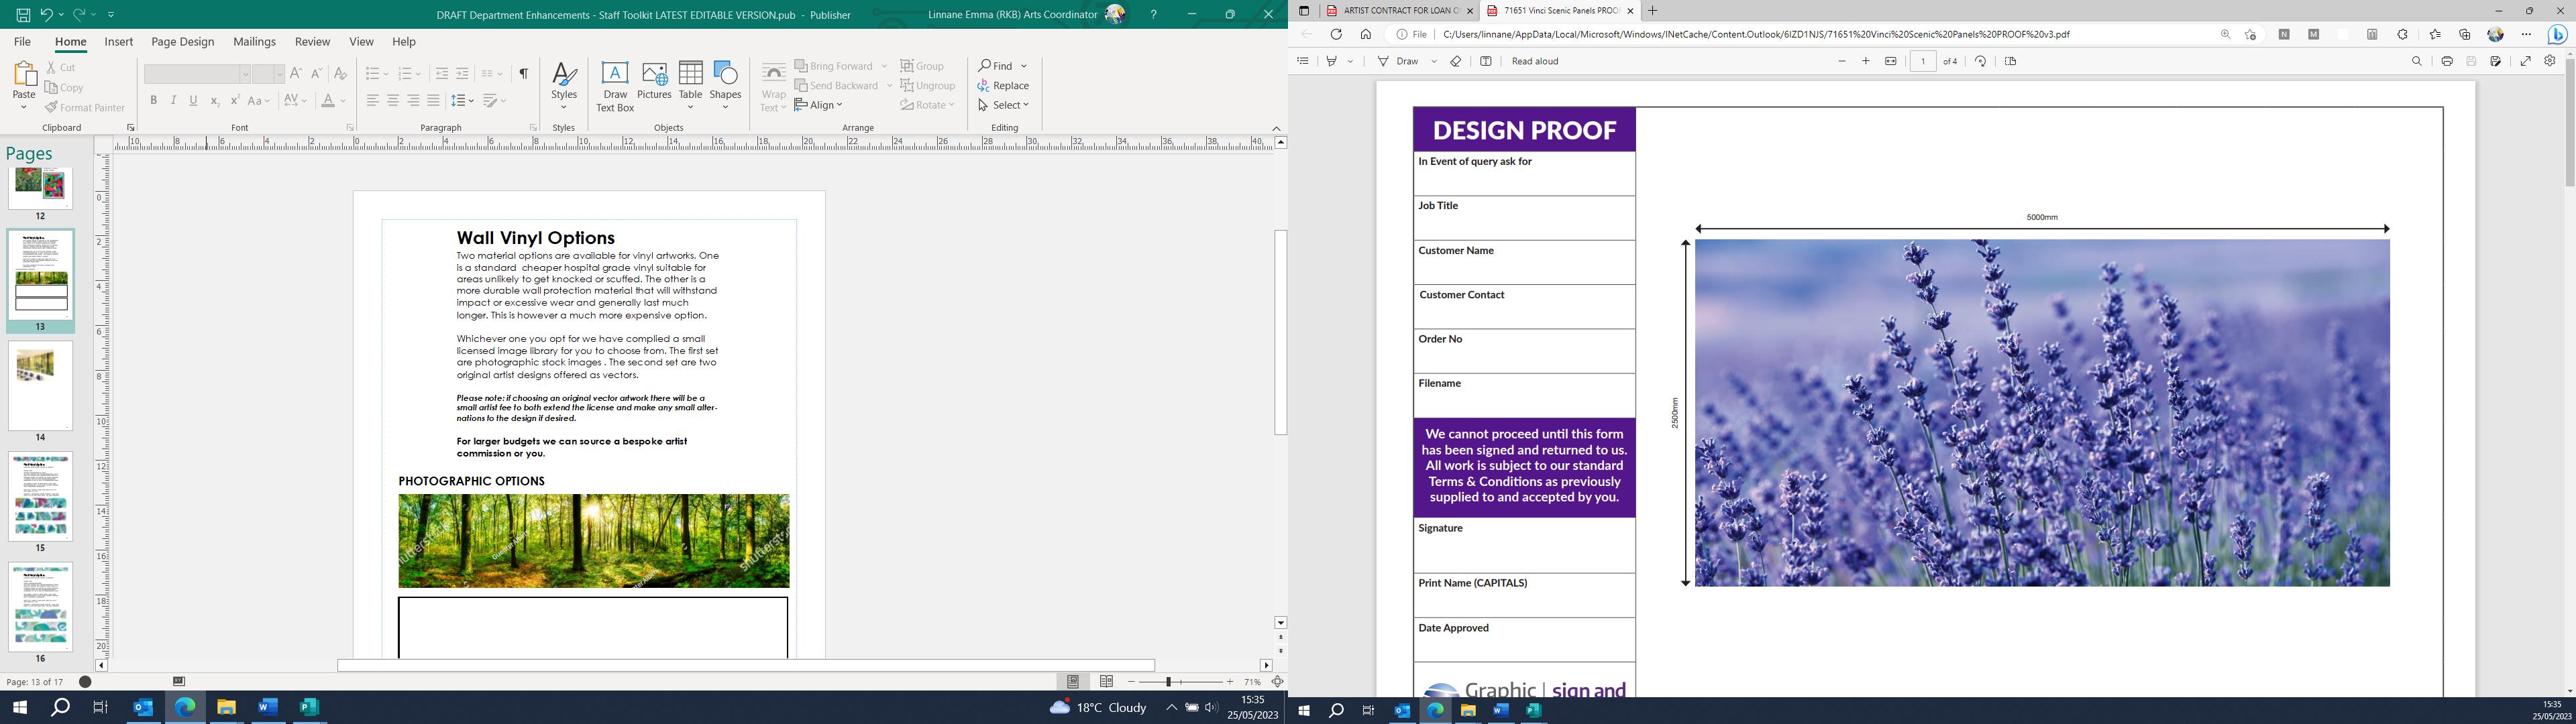Viewport: 2576px width, 724px height.
Task: Toggle Underline formatting in Publisher
Action: pyautogui.click(x=193, y=101)
